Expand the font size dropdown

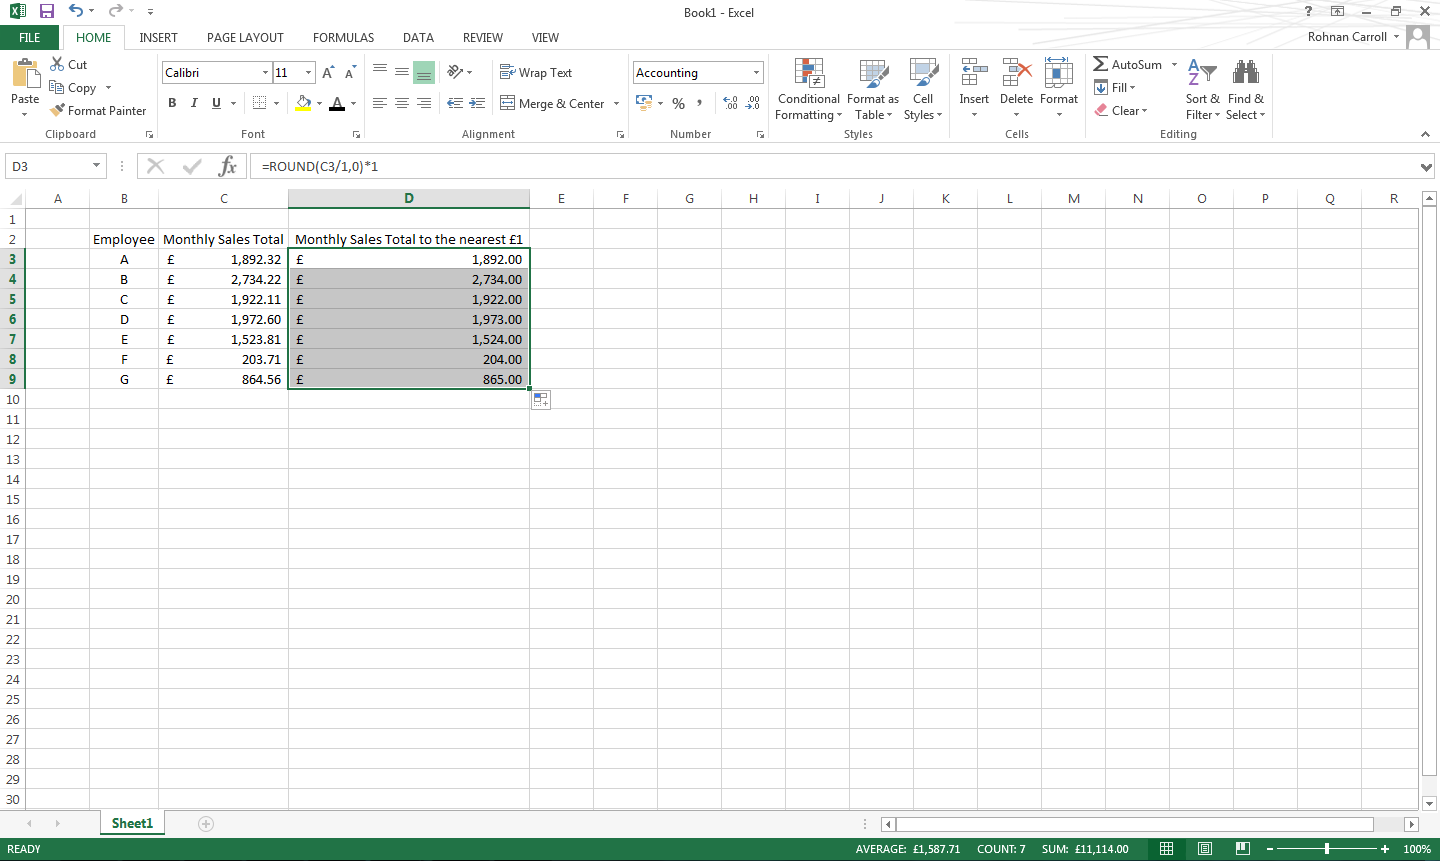(308, 73)
